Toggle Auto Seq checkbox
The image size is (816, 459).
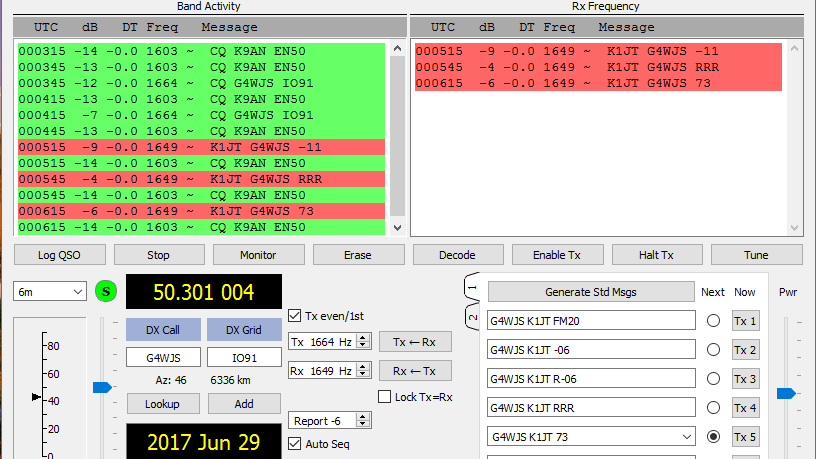point(295,443)
